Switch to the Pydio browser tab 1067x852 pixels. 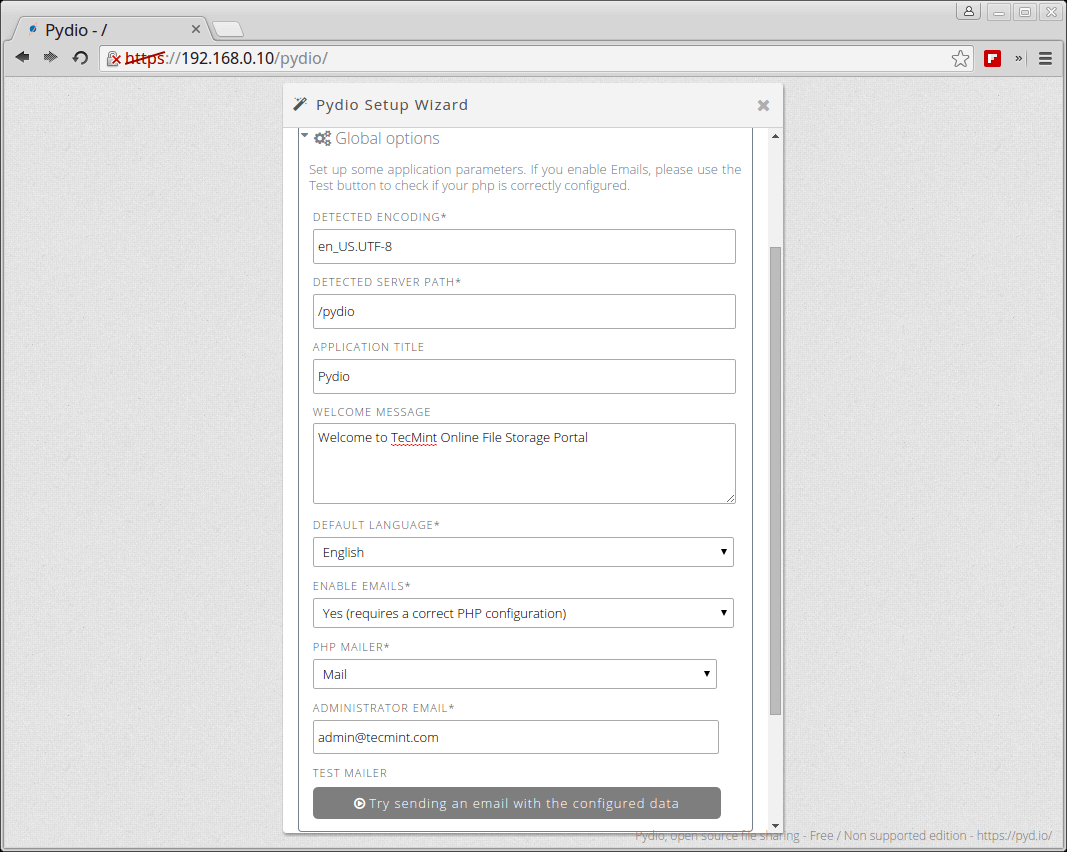click(110, 30)
